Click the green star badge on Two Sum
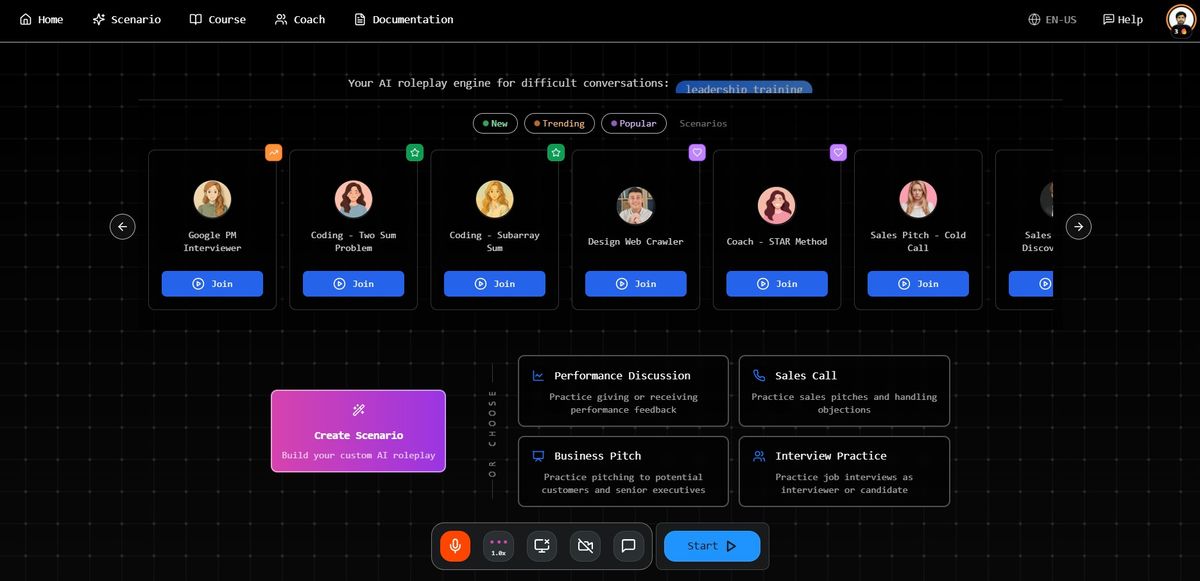This screenshot has height=581, width=1200. (x=415, y=153)
